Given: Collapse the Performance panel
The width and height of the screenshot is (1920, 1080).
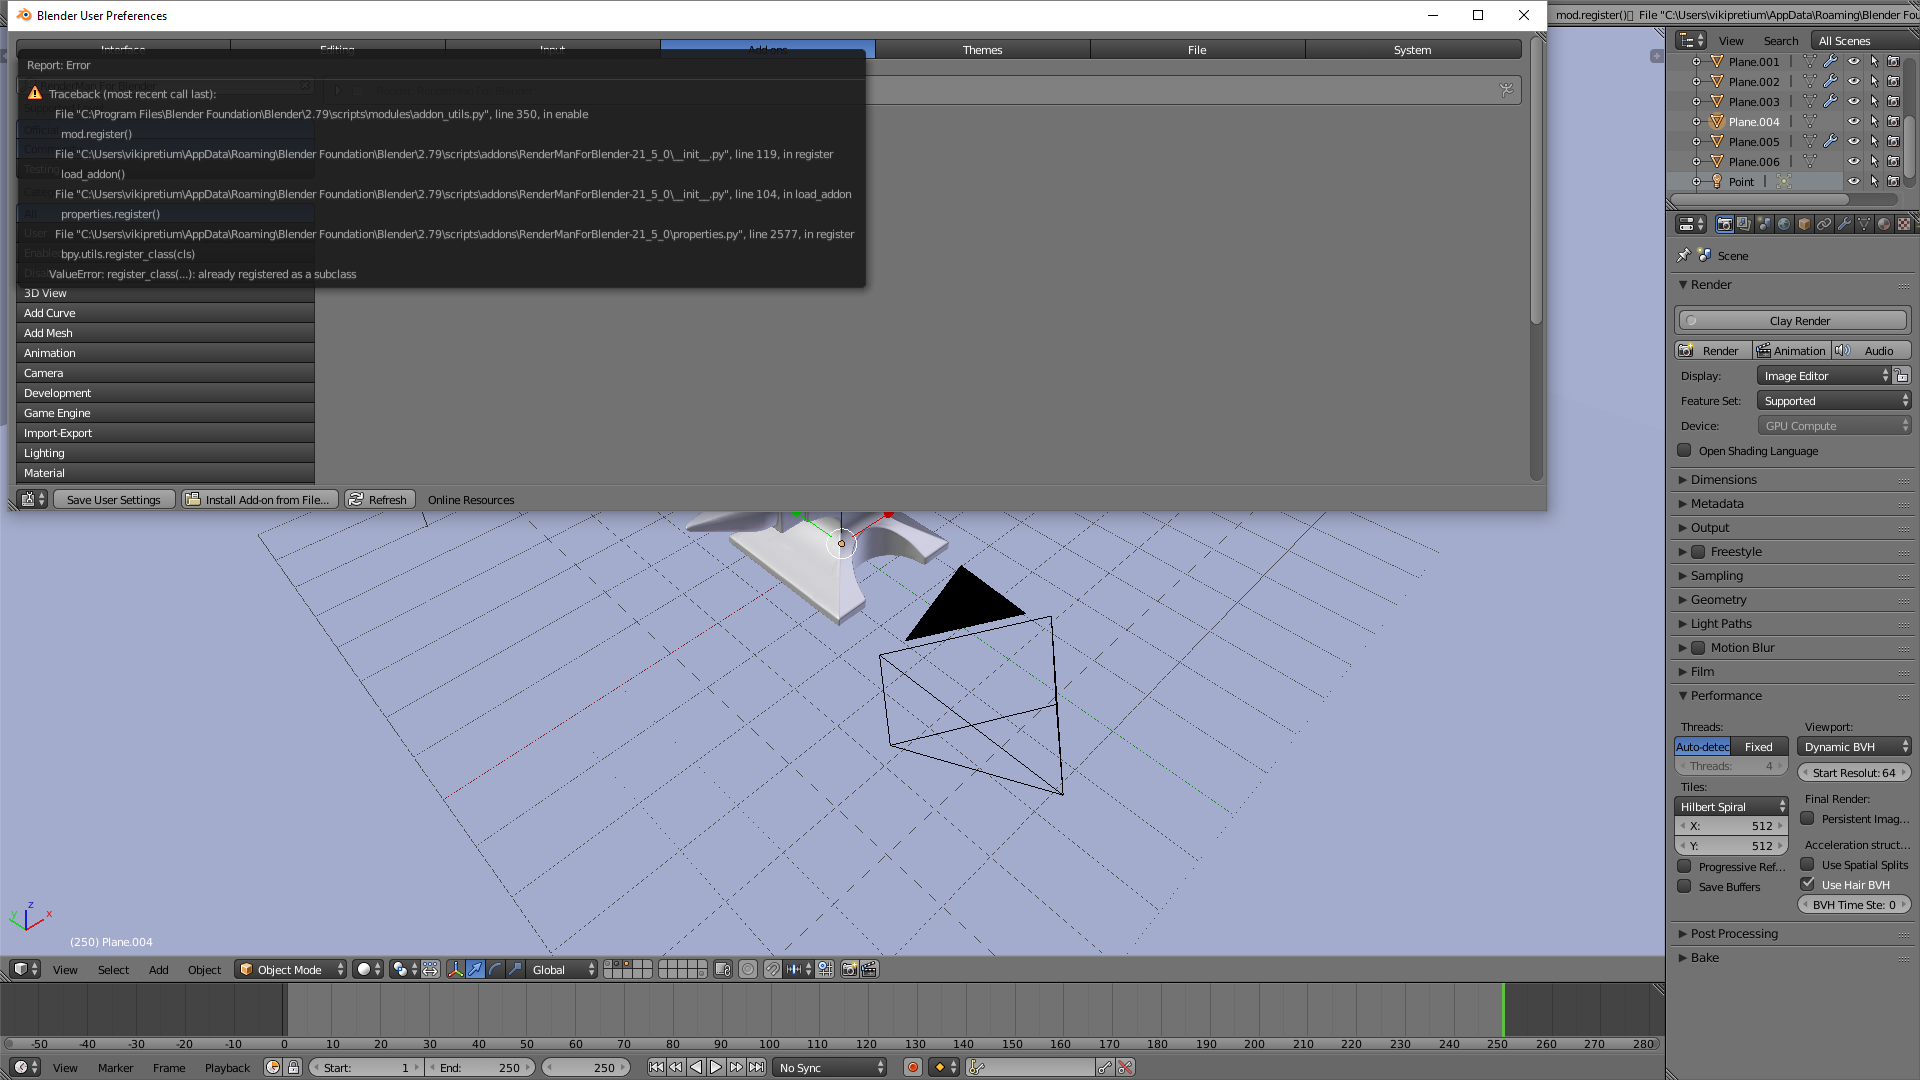Looking at the screenshot, I should pos(1725,695).
